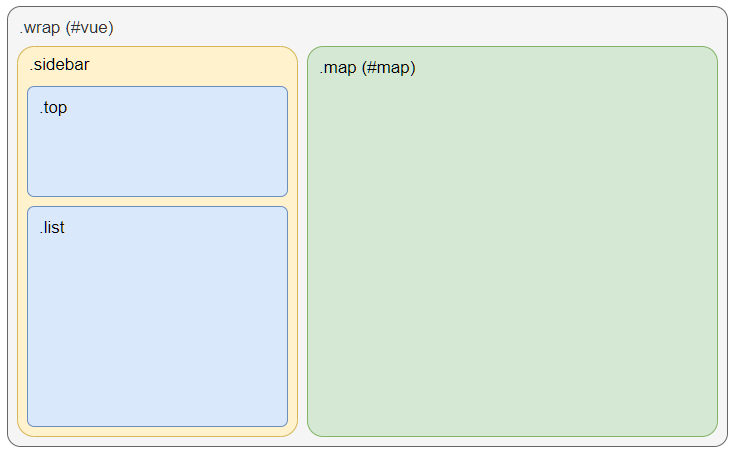
Task: Click the gray gap between sidebar and map
Action: pos(302,241)
